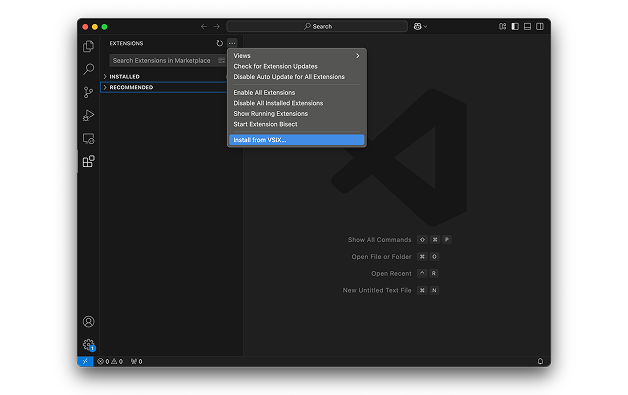Open the Accounts menu icon
Image resolution: width=628 pixels, height=395 pixels.
(88, 322)
